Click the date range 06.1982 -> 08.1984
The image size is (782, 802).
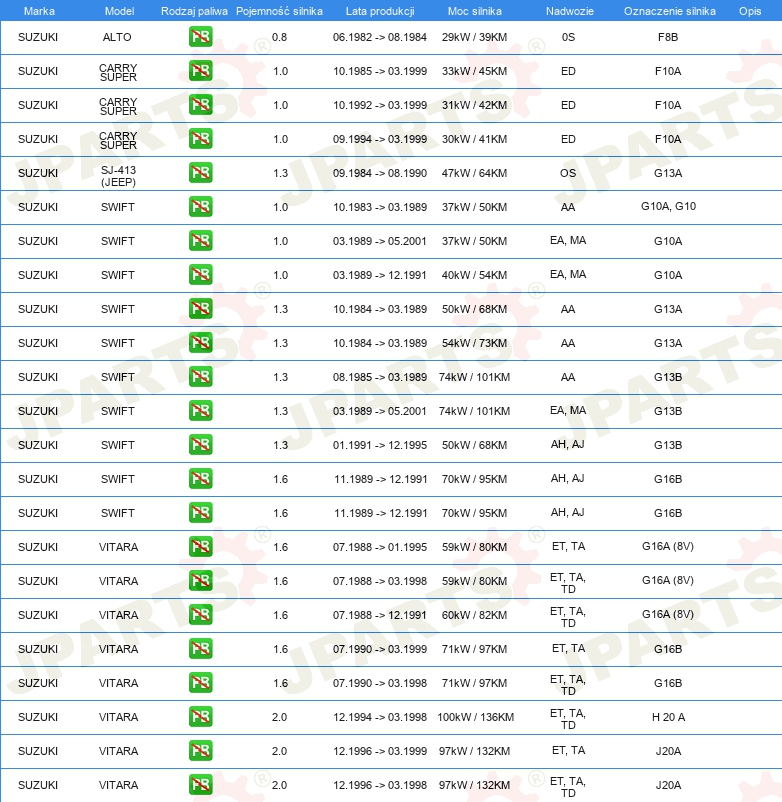tap(379, 37)
